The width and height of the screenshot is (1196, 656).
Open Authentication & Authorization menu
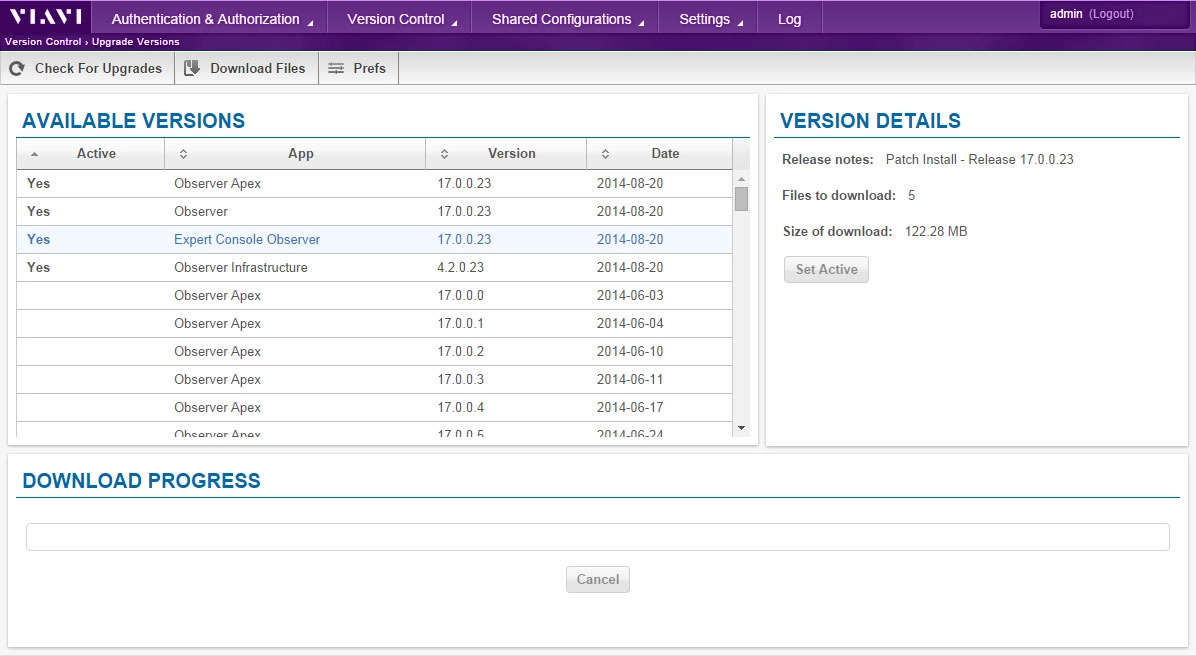coord(212,19)
